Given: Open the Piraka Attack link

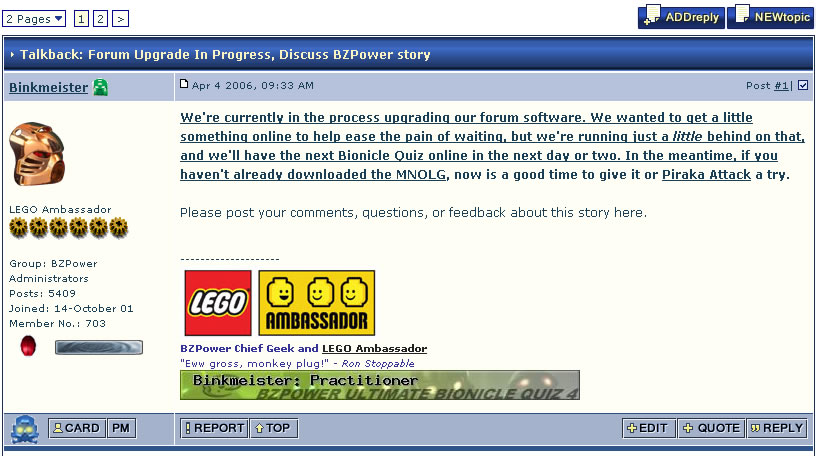Looking at the screenshot, I should [706, 175].
